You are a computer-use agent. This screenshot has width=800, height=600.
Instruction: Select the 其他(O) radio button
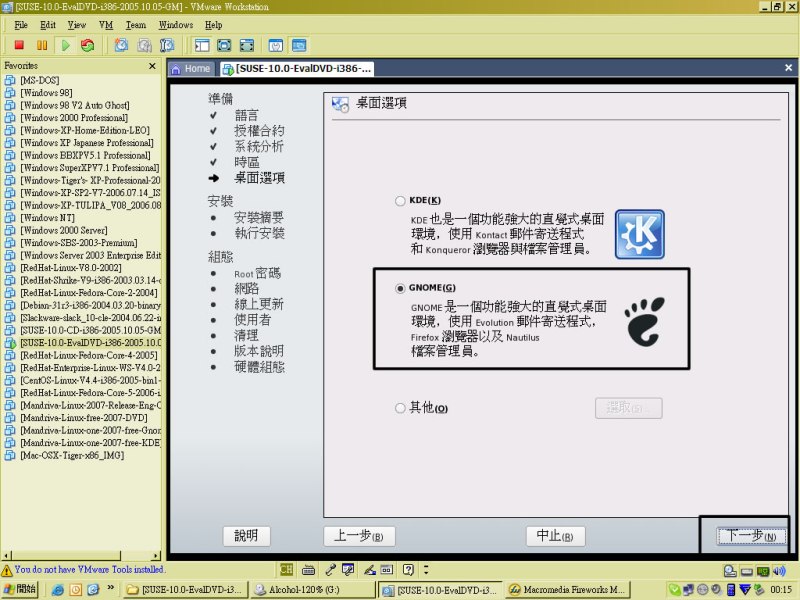coord(400,408)
